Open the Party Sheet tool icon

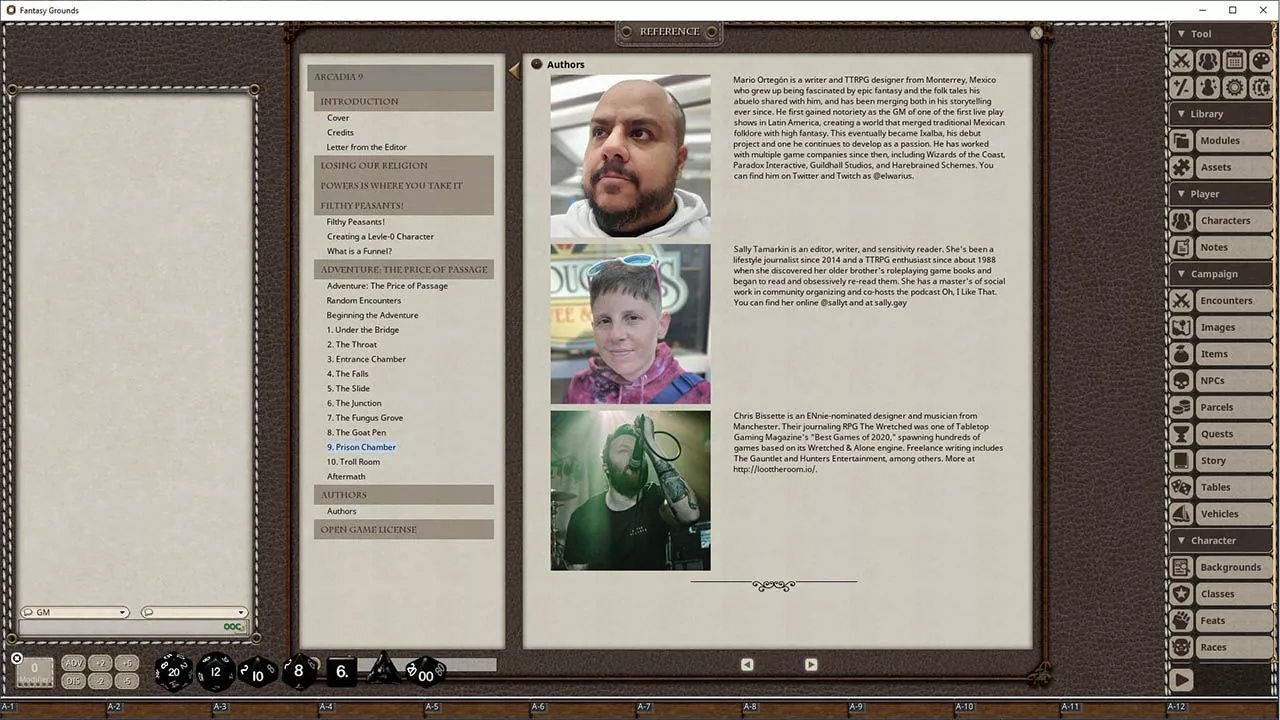click(x=1208, y=61)
